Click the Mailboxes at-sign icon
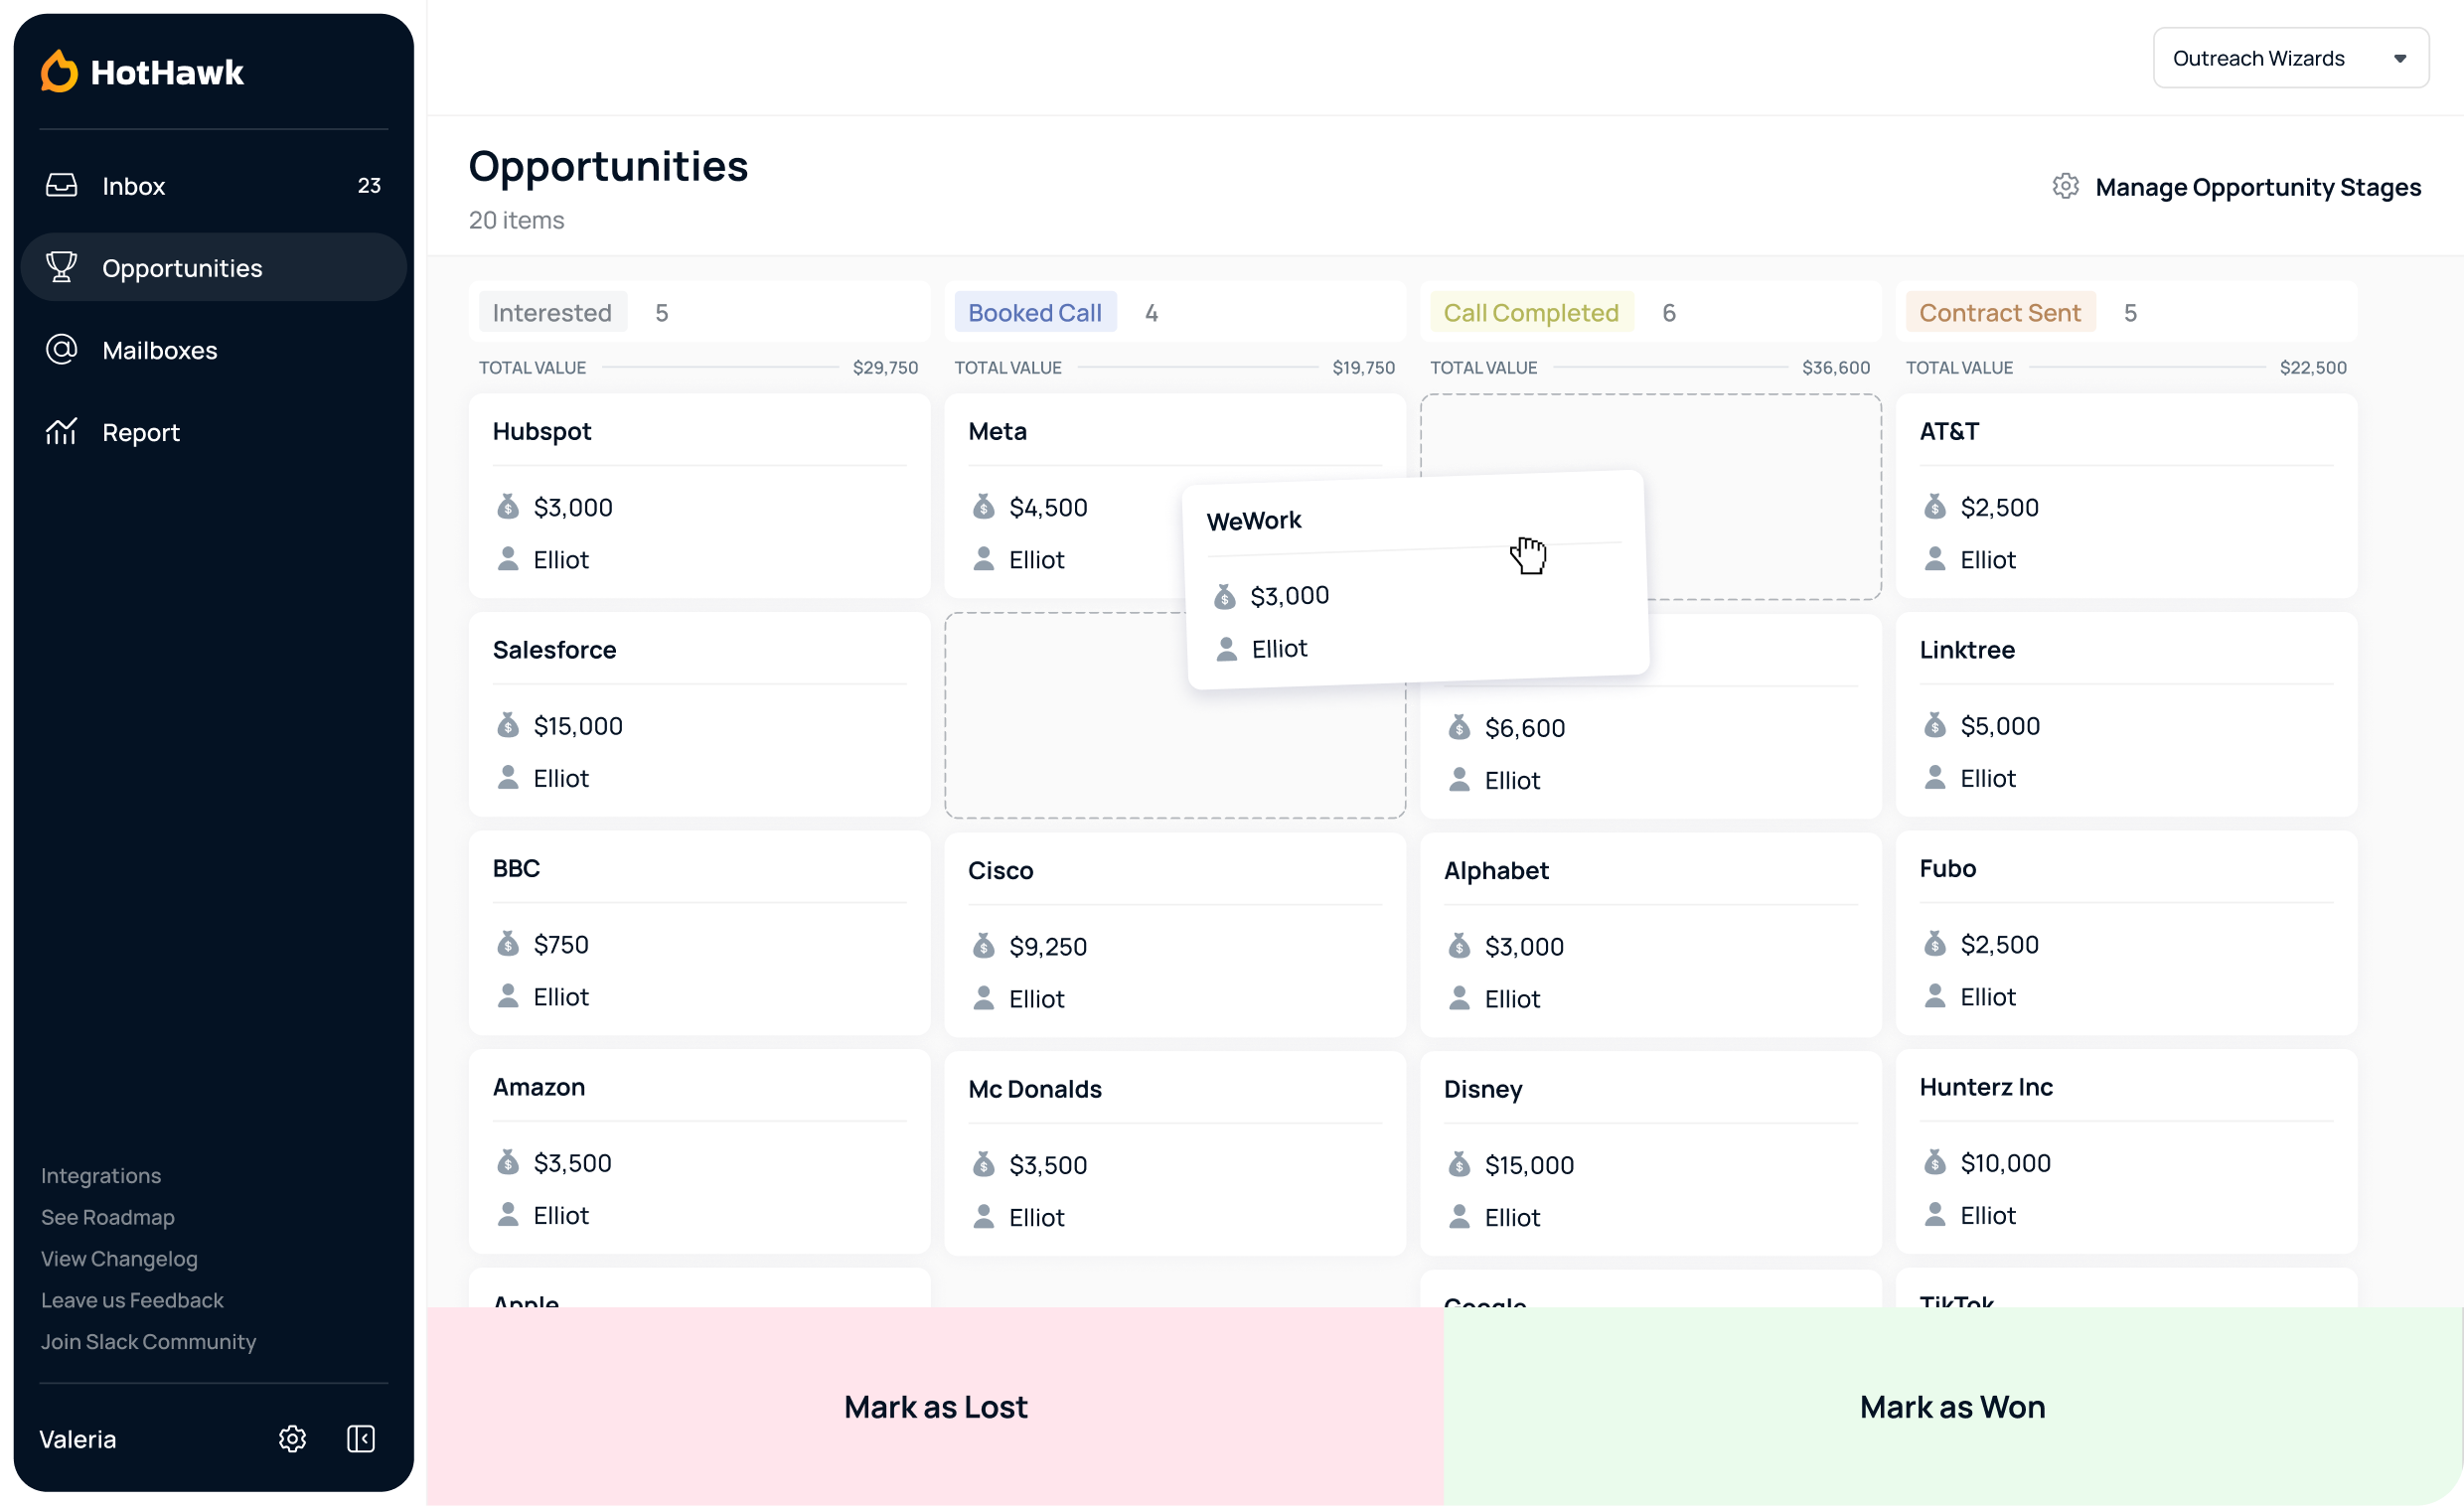 (61, 350)
